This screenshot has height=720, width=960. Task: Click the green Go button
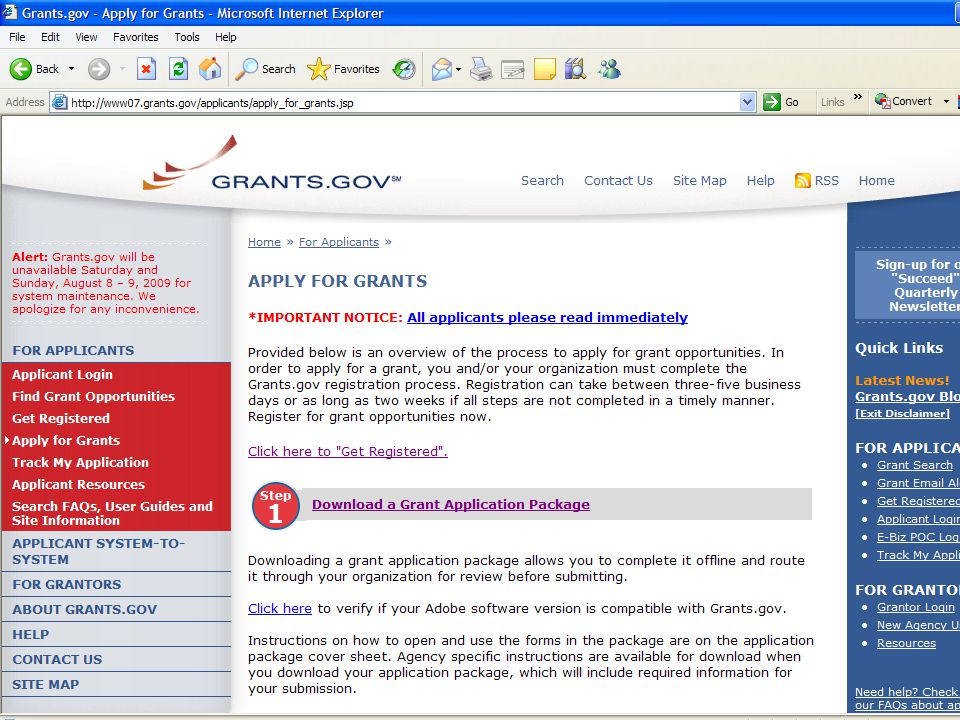click(781, 102)
